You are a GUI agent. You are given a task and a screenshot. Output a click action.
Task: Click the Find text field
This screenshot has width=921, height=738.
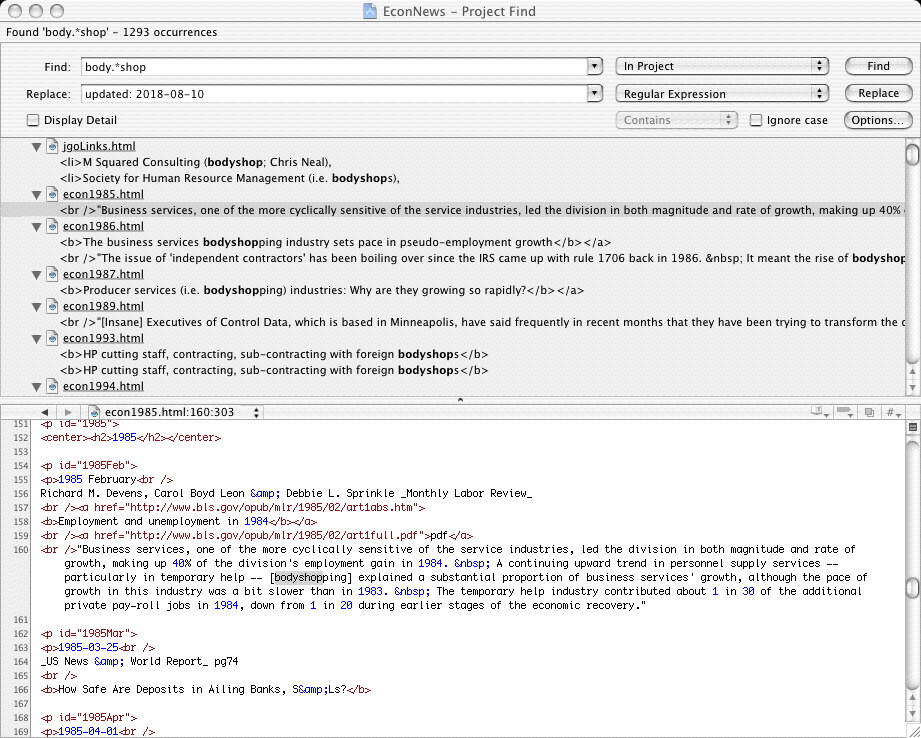click(x=335, y=66)
